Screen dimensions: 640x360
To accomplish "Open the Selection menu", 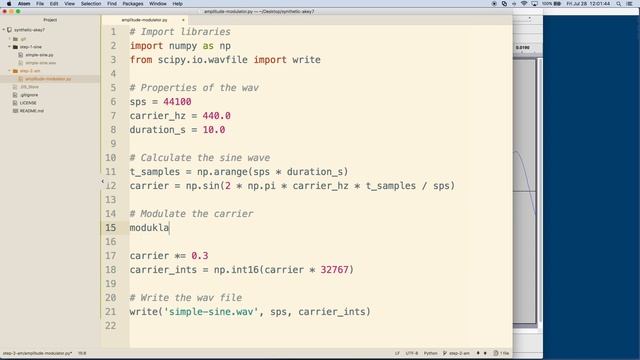I will [91, 4].
